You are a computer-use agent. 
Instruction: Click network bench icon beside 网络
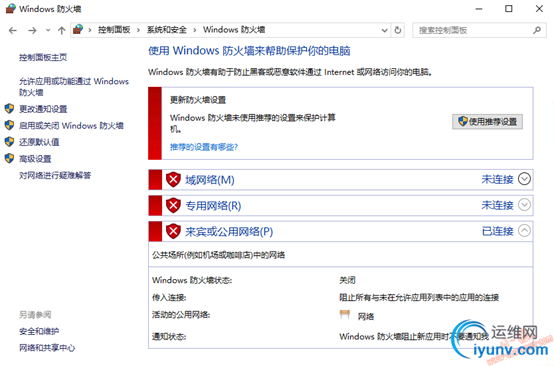tap(345, 314)
